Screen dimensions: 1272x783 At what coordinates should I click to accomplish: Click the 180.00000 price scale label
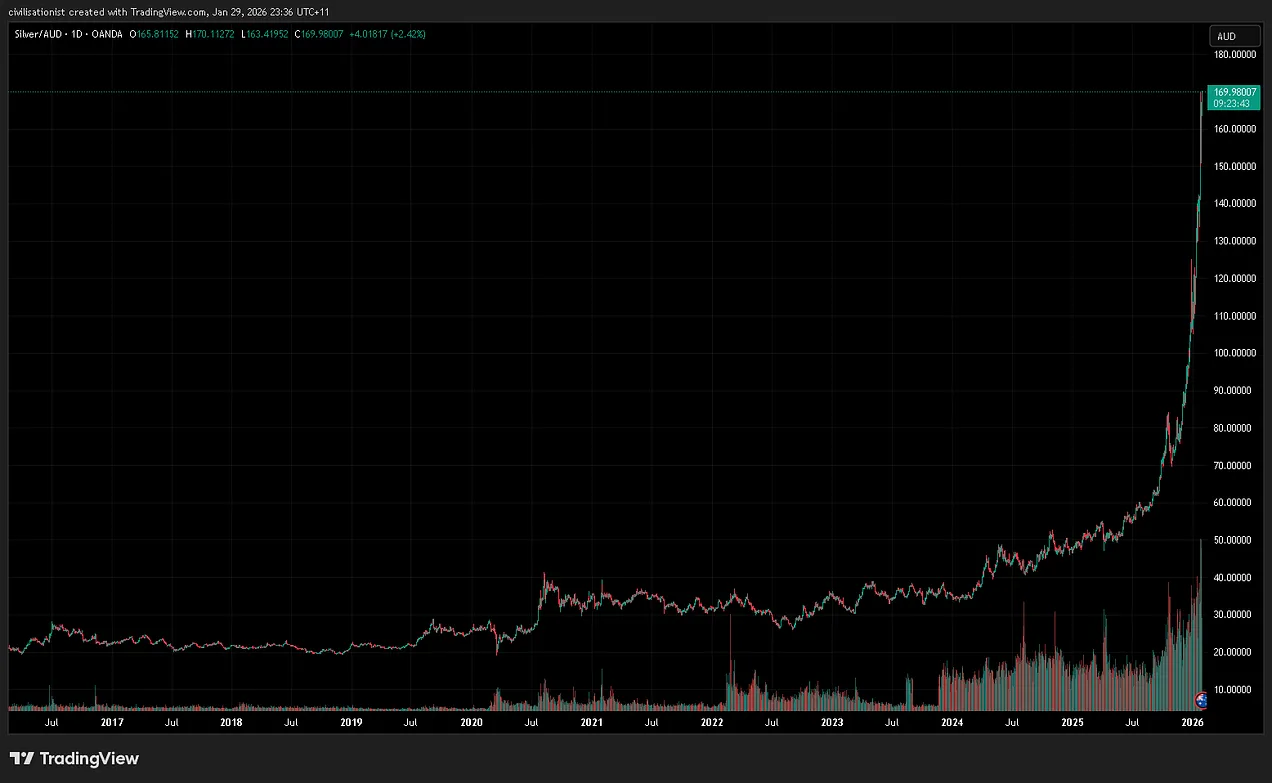(x=1234, y=54)
